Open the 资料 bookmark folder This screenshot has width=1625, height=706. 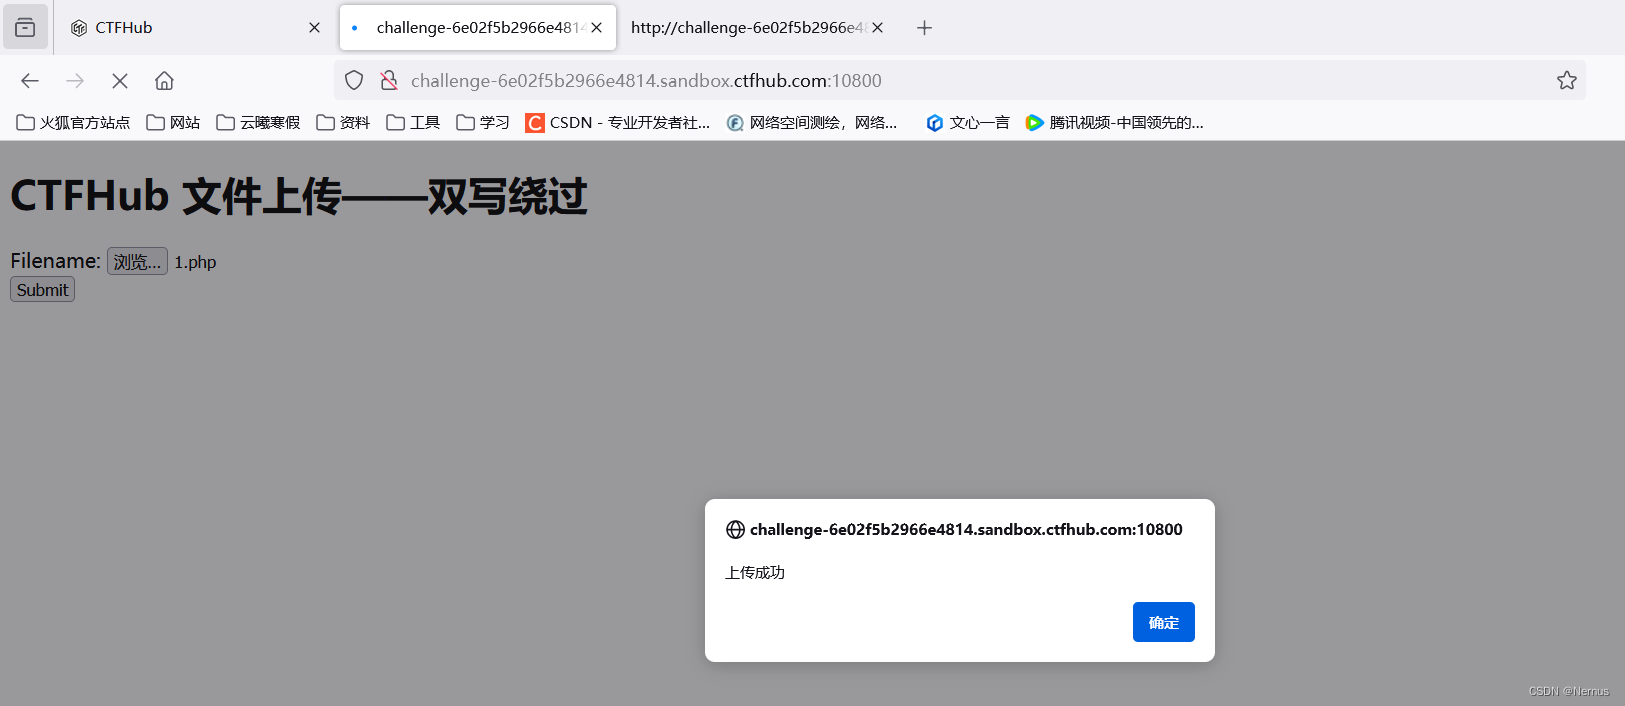[x=343, y=123]
